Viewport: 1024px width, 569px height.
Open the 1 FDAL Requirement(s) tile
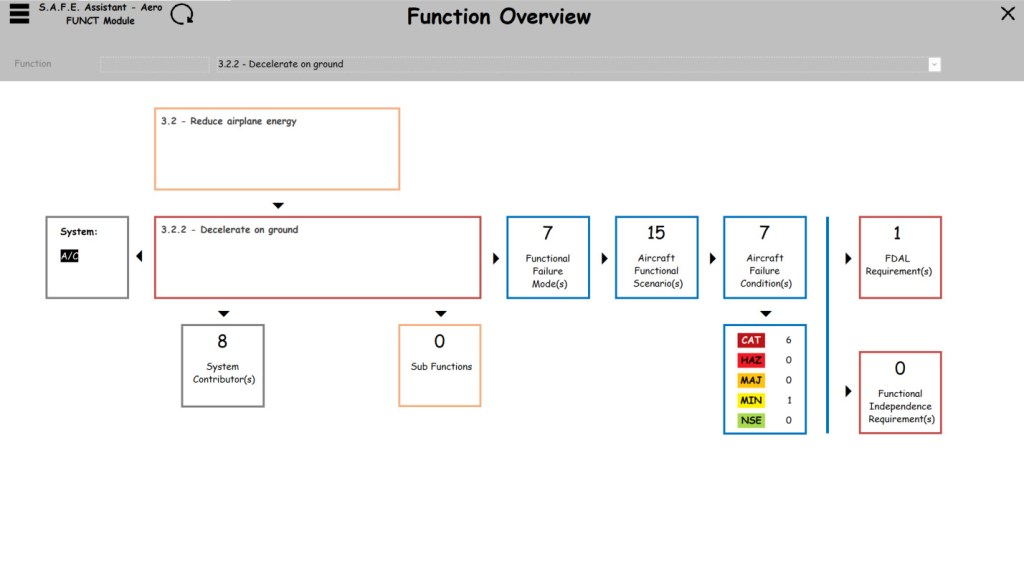[900, 257]
